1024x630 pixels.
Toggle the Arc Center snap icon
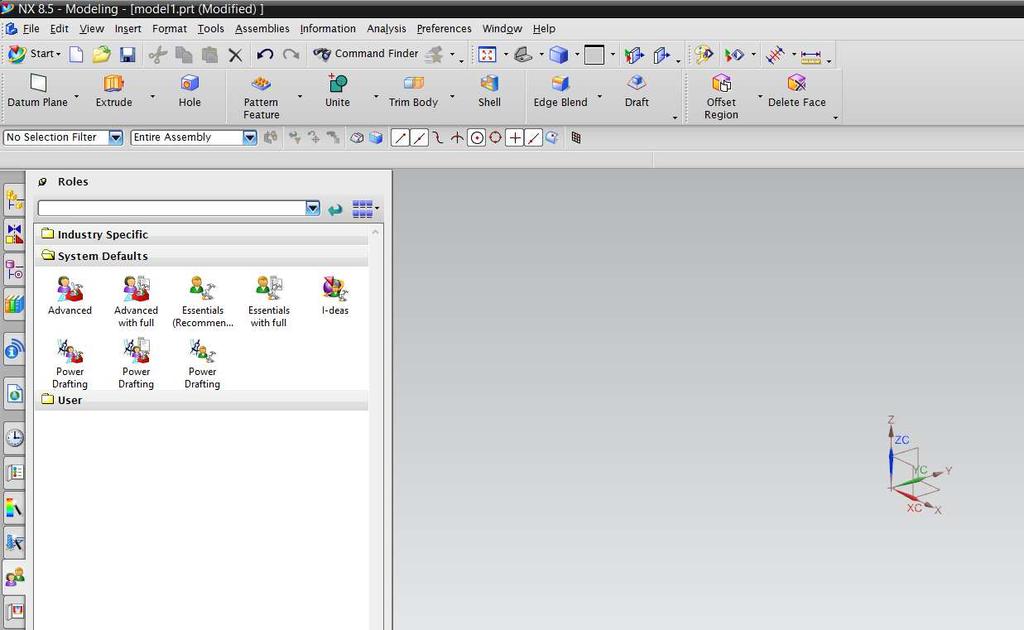pyautogui.click(x=477, y=138)
